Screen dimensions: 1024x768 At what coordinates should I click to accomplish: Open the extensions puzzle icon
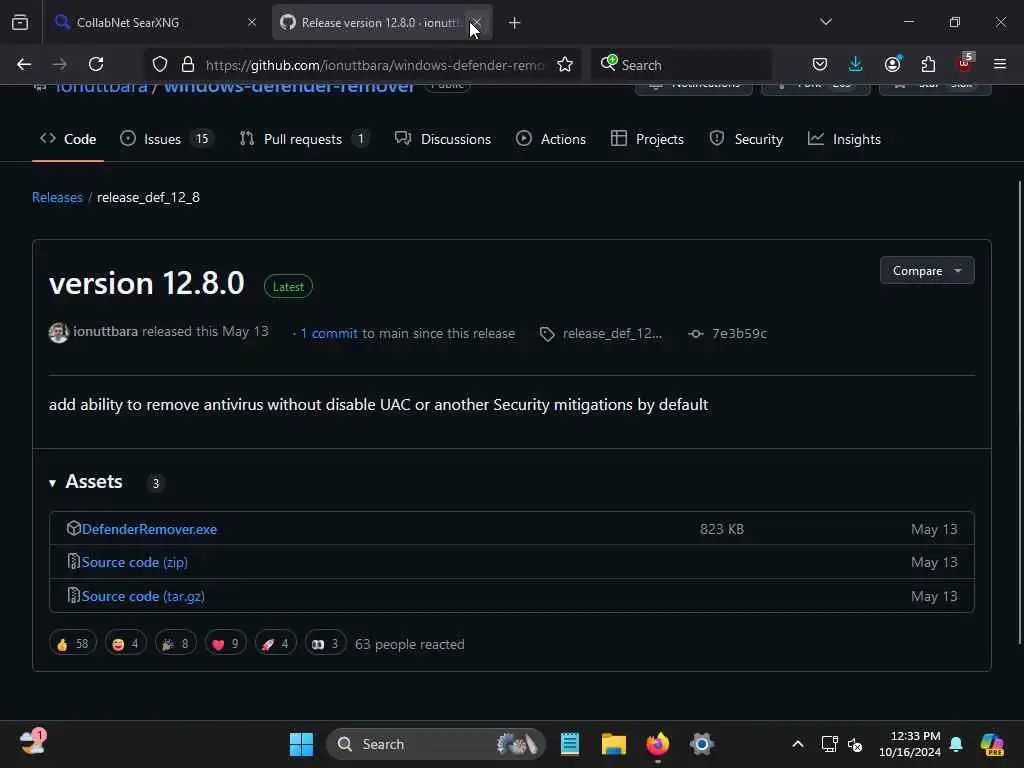928,65
